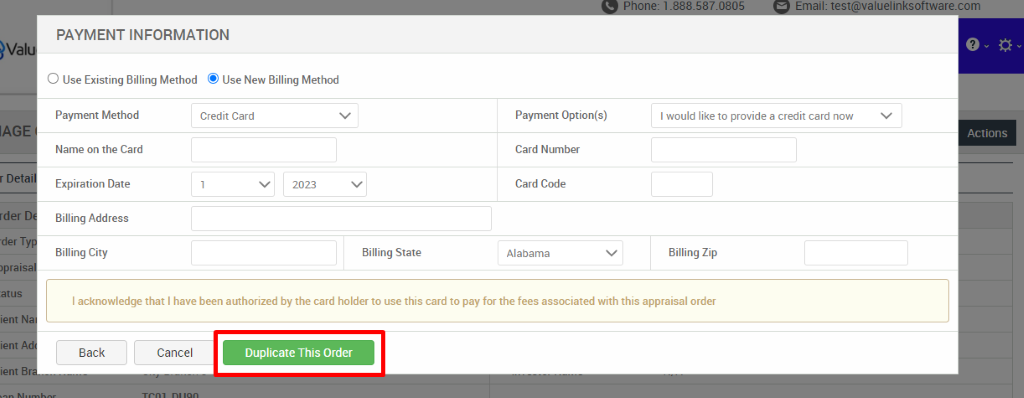
Task: Select Use New Billing Method radio button
Action: click(213, 79)
